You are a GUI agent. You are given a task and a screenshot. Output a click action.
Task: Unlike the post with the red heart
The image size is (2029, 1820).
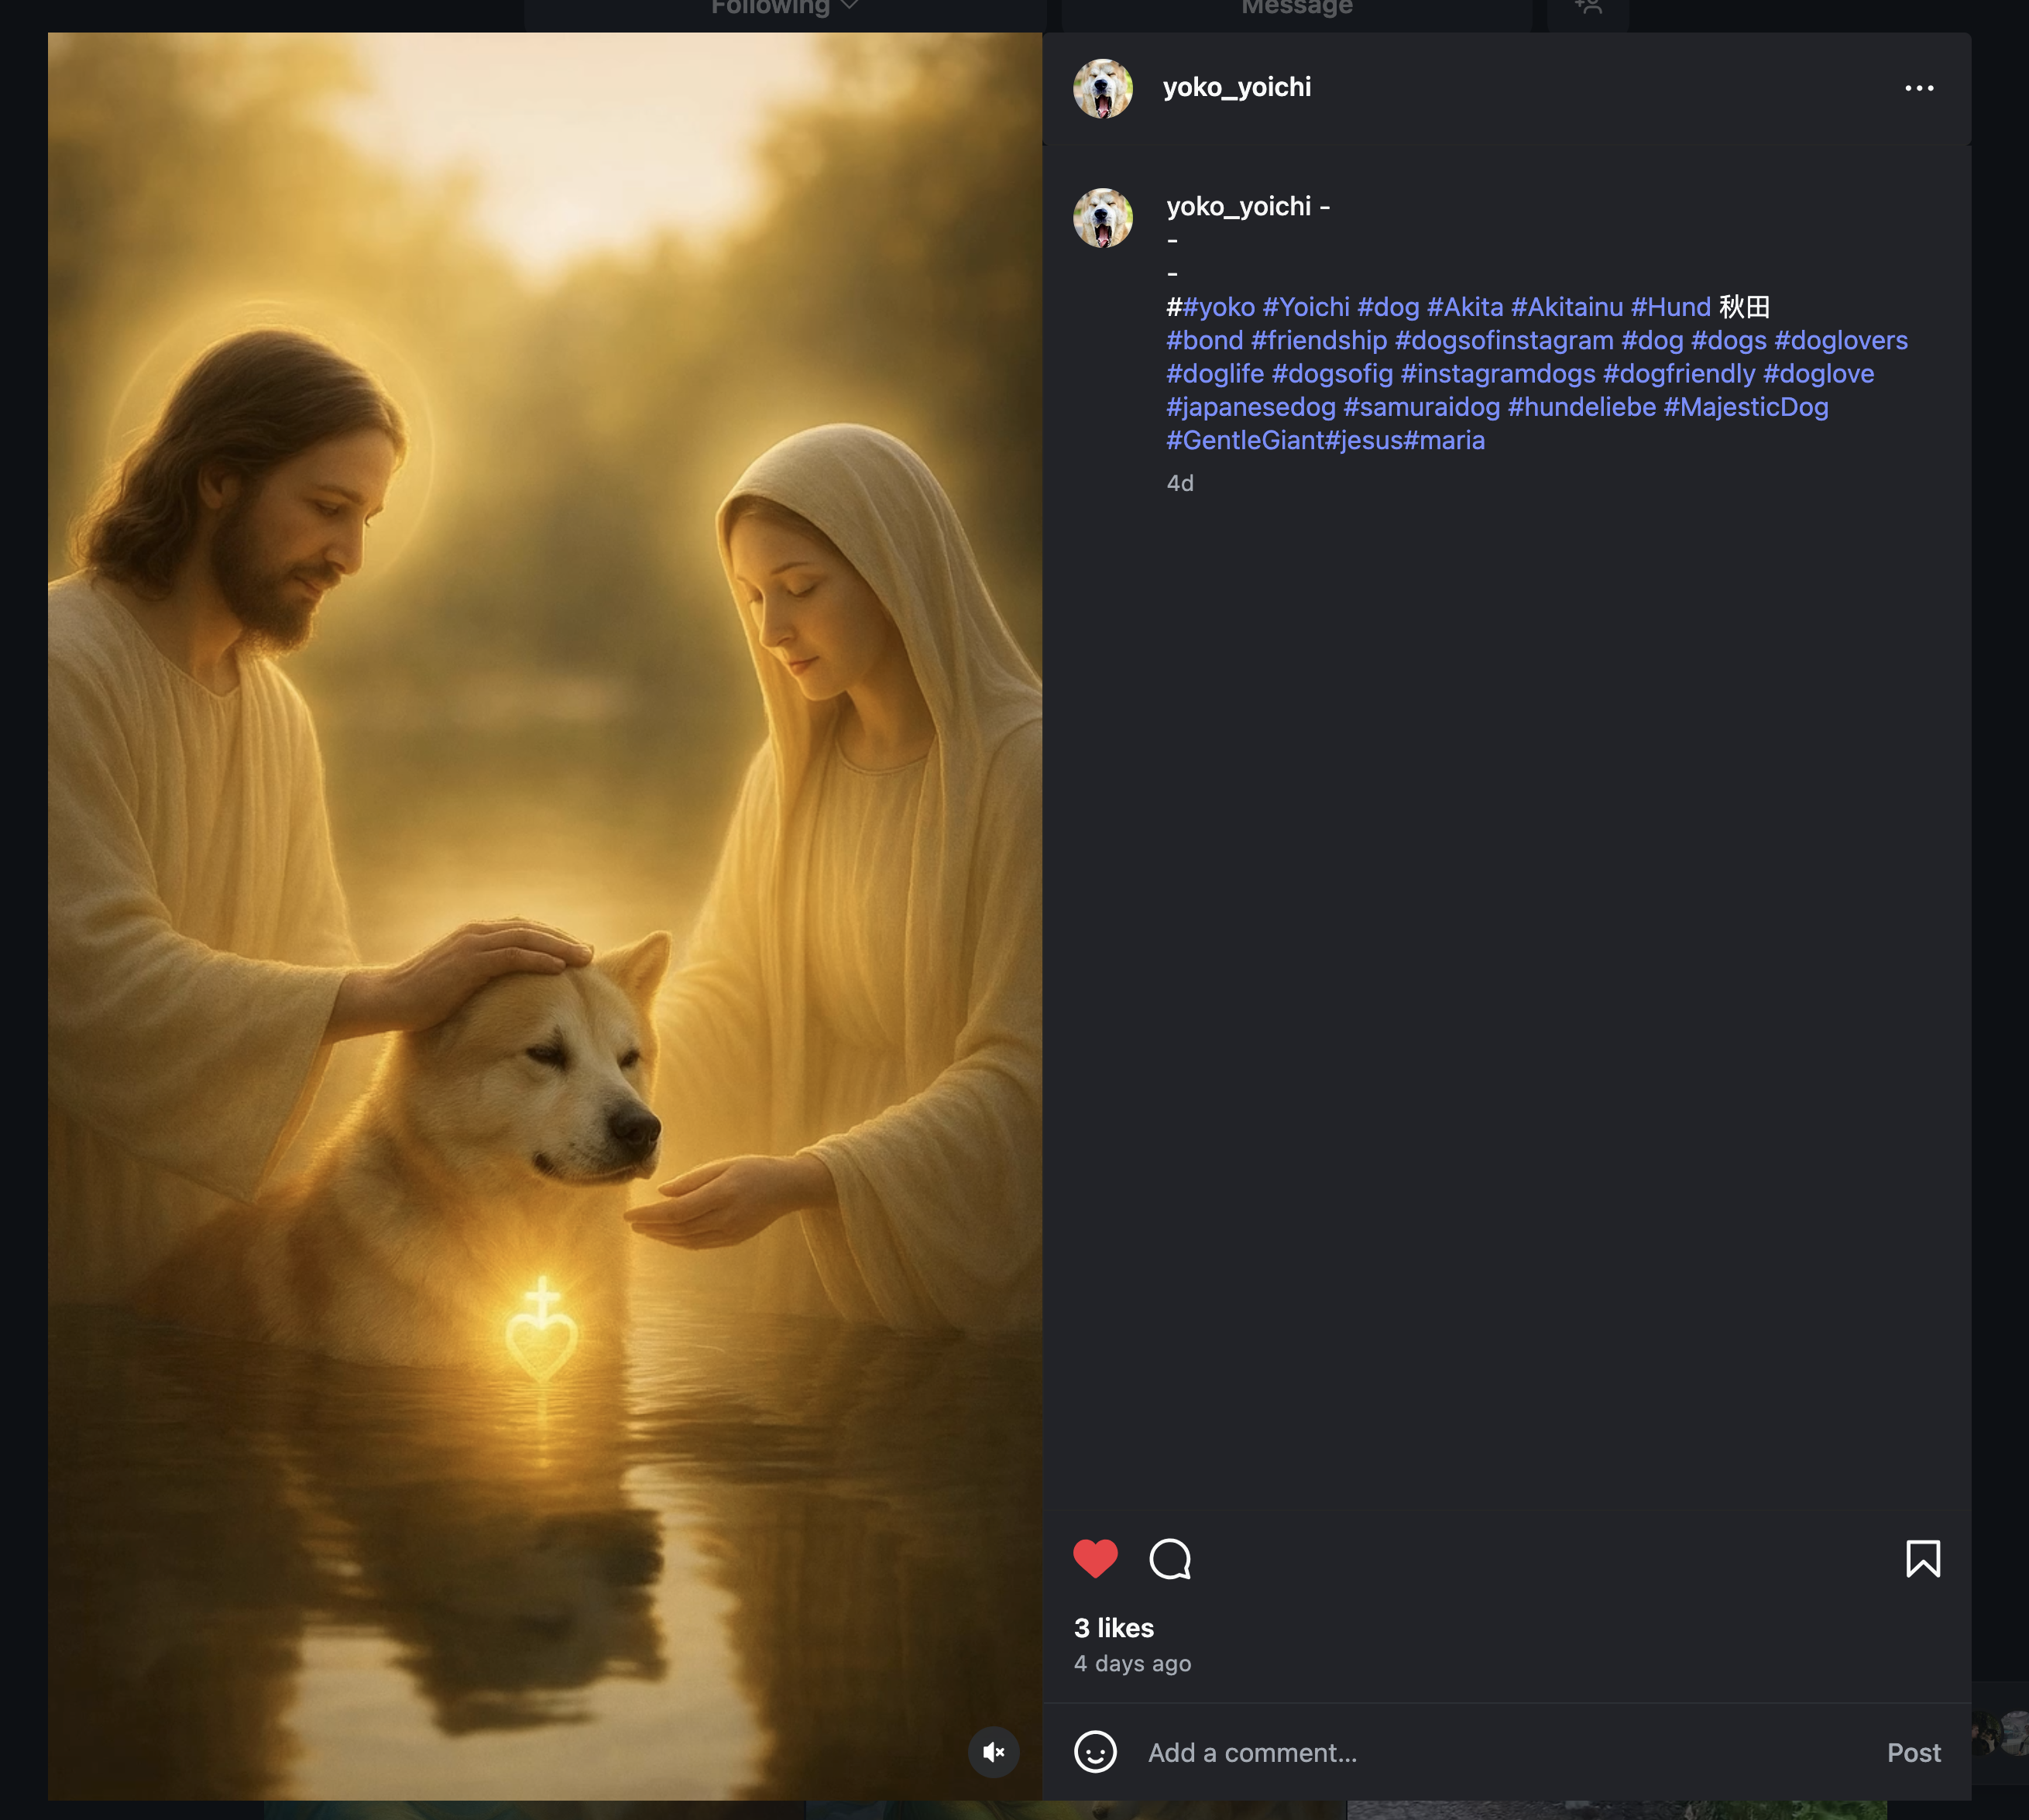click(1095, 1558)
